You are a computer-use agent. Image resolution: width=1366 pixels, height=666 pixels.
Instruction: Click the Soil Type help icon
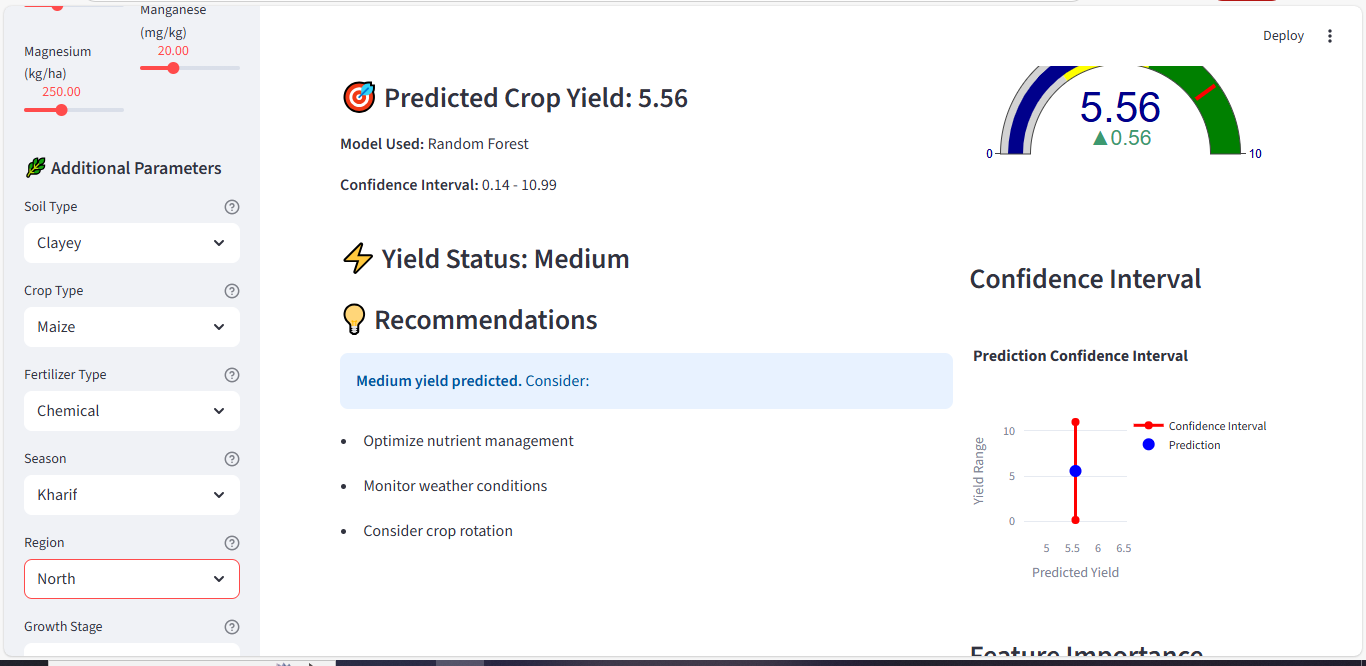(x=232, y=207)
